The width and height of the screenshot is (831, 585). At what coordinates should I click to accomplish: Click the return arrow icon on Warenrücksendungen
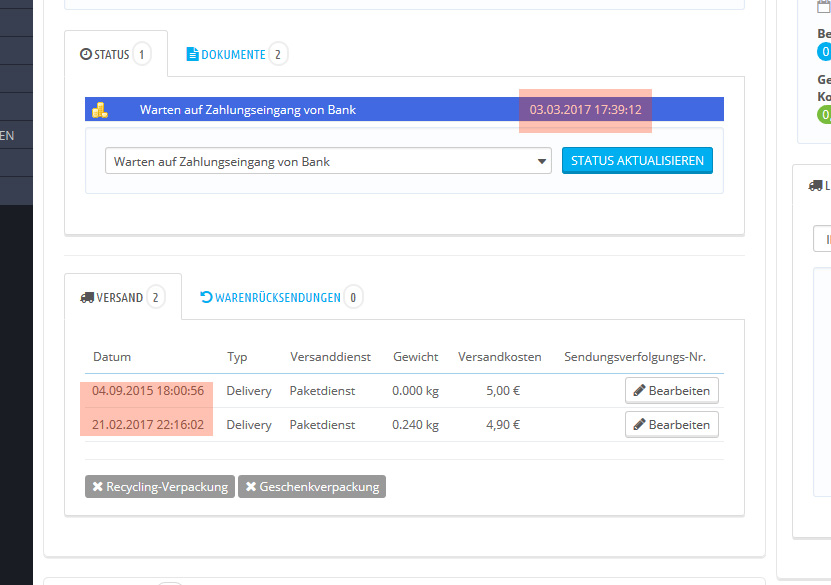point(206,297)
